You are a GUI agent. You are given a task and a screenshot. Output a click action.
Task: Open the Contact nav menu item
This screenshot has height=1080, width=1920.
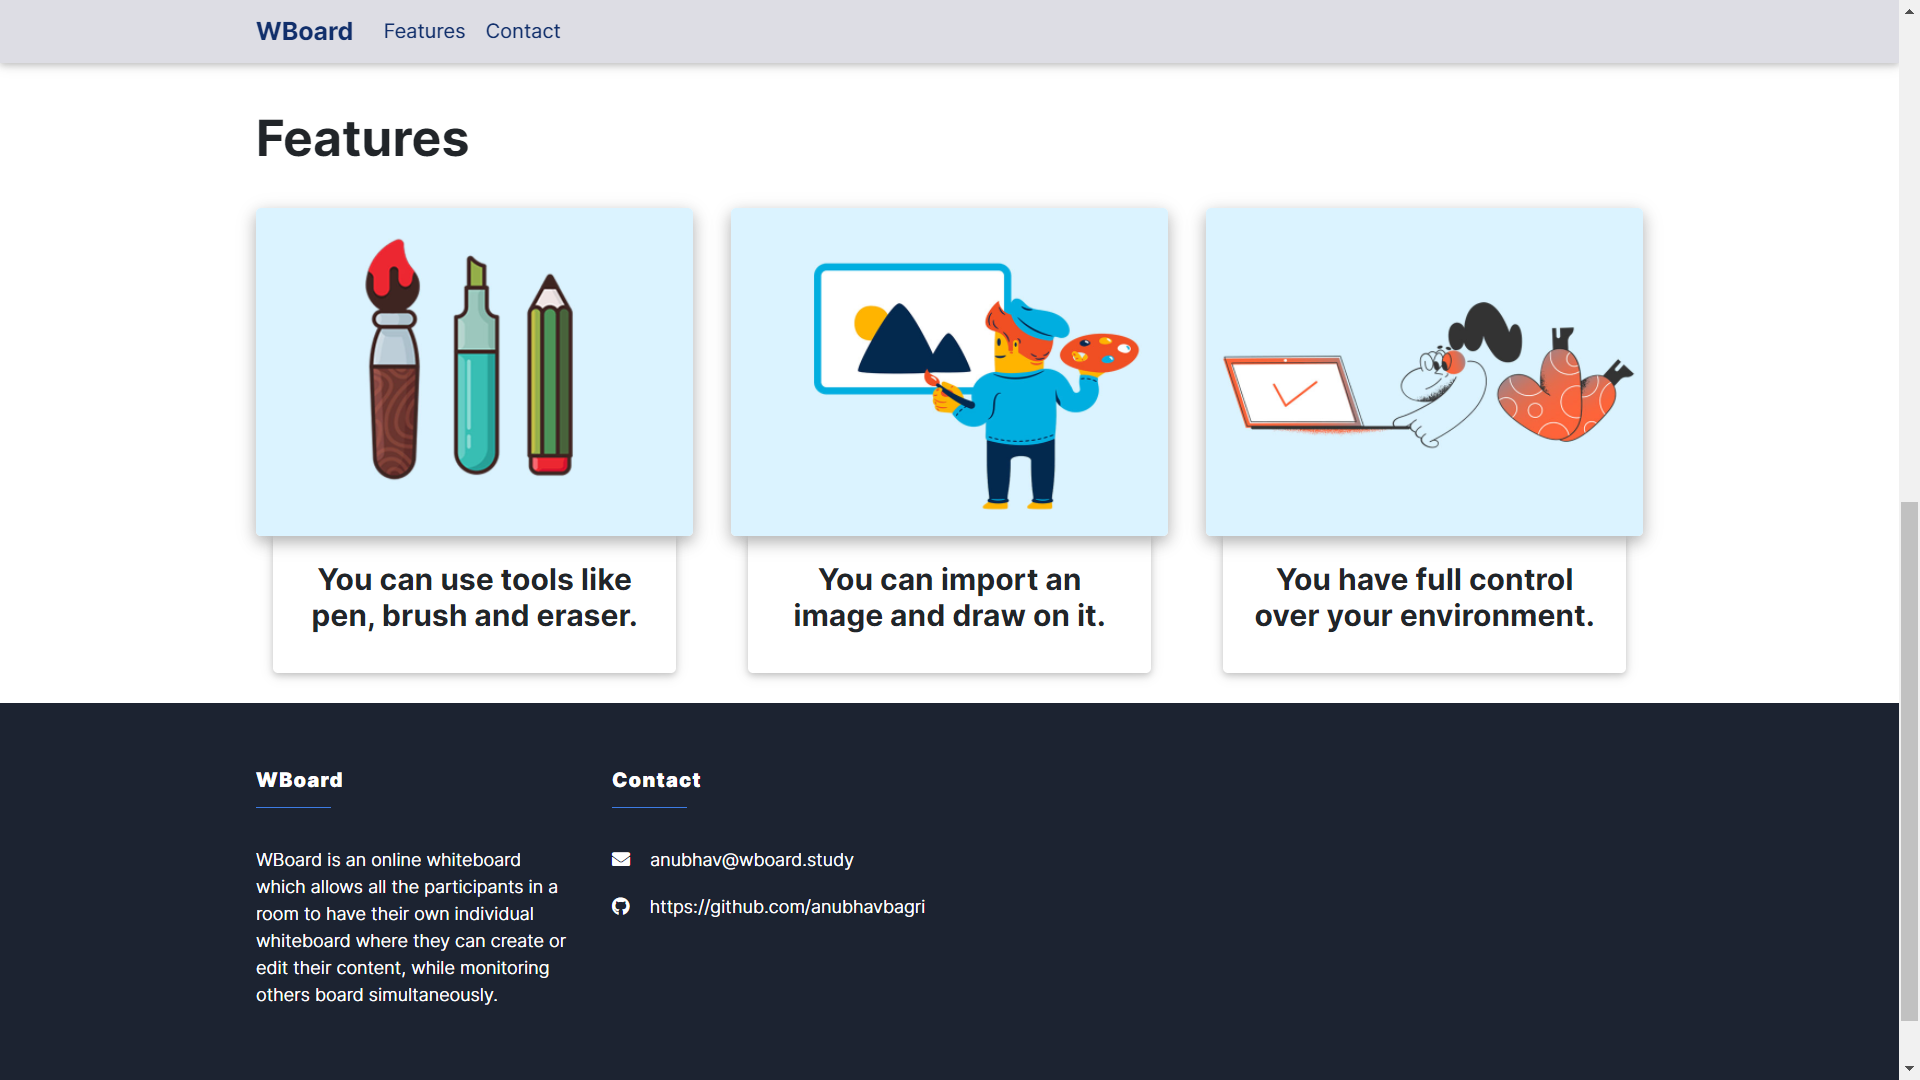(x=522, y=31)
